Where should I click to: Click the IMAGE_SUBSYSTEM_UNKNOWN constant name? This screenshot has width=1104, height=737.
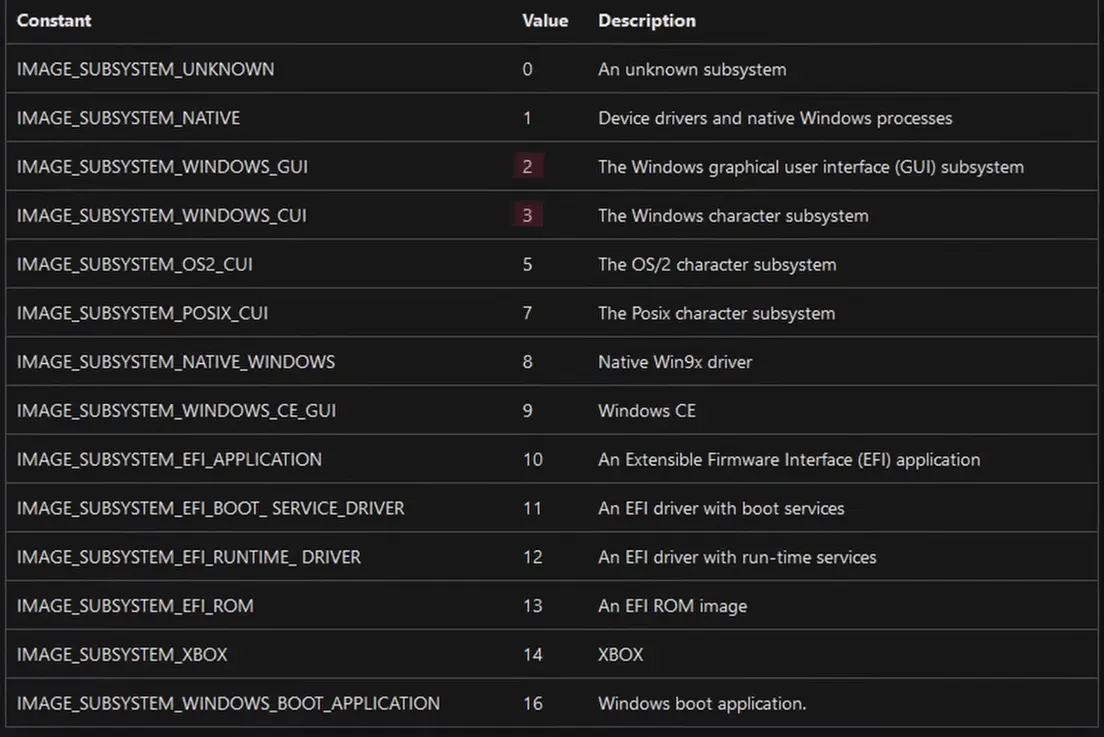(x=145, y=69)
